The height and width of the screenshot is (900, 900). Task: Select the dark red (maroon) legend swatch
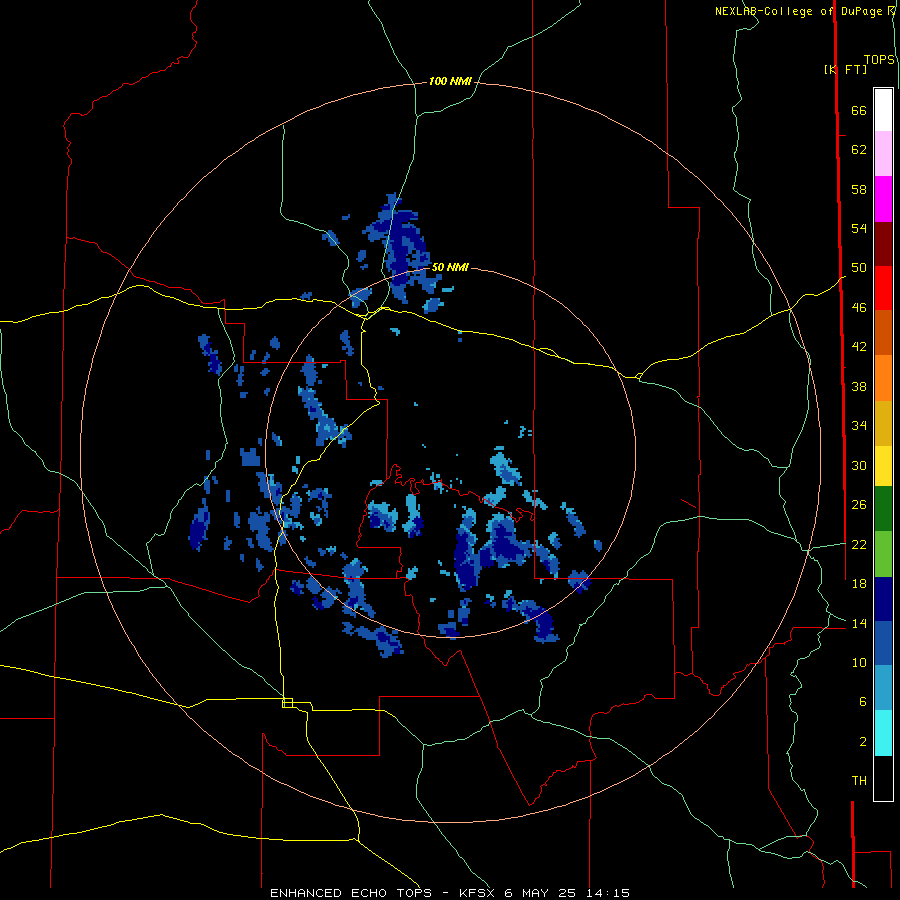883,243
